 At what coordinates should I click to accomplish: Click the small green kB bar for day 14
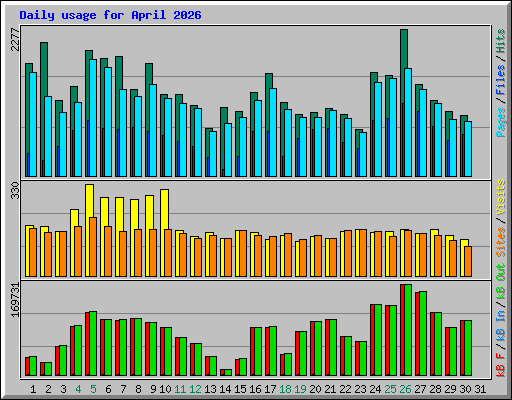[x=228, y=373]
